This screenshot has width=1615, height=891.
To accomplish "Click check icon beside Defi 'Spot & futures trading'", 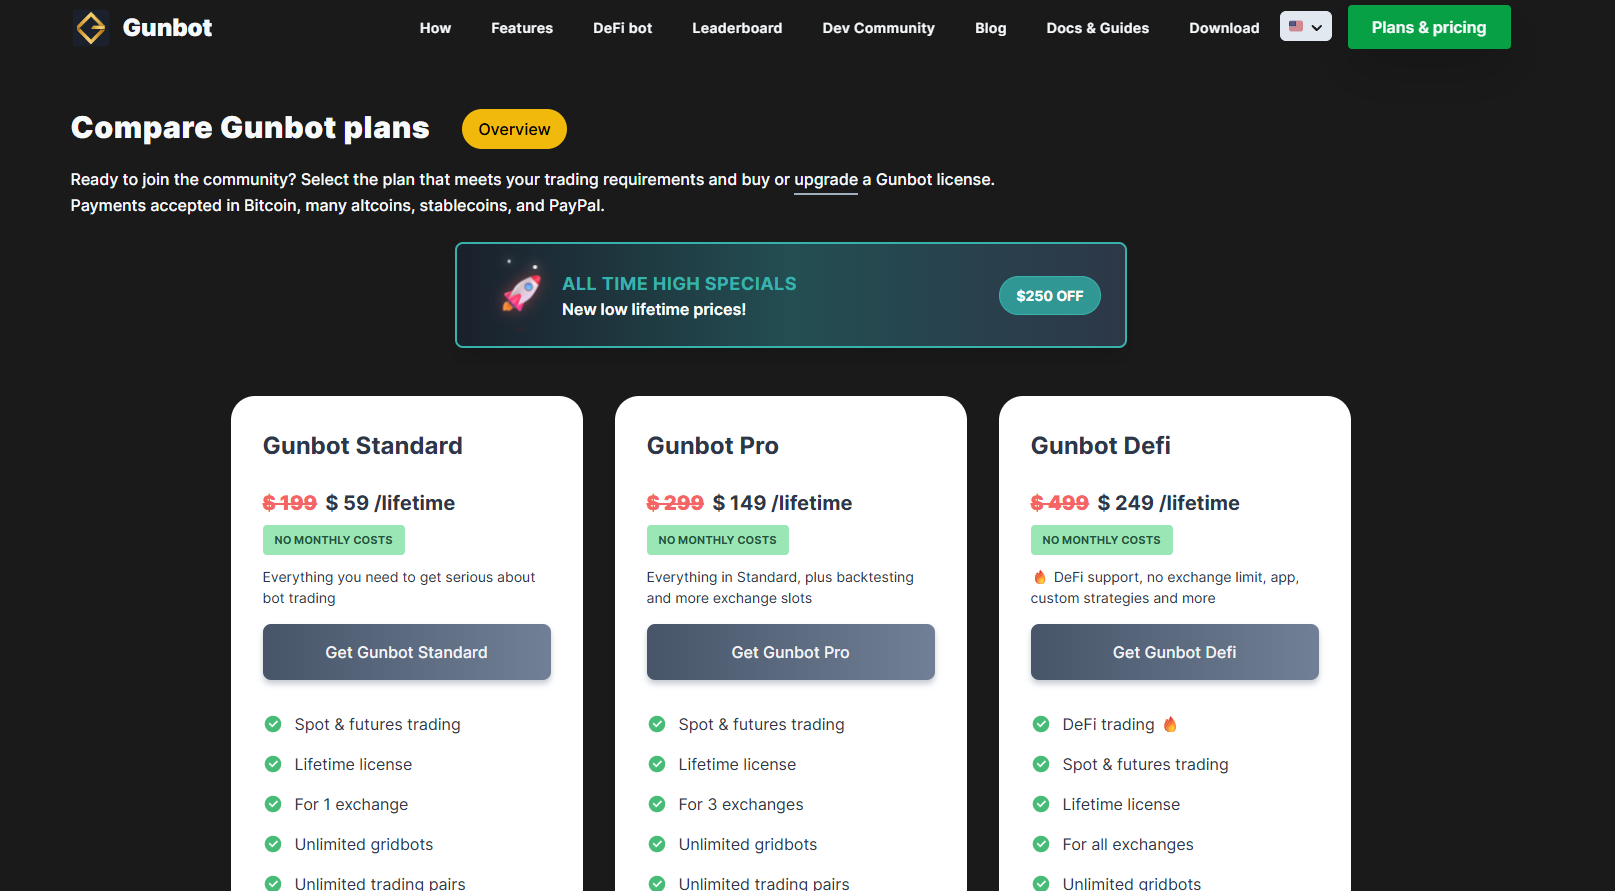I will click(x=1041, y=764).
